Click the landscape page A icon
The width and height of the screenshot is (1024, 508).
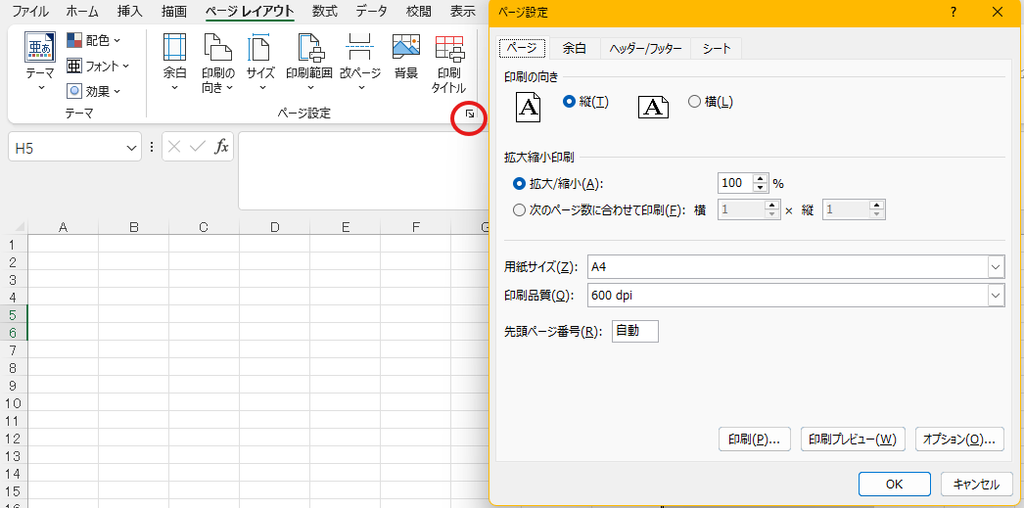(x=653, y=108)
